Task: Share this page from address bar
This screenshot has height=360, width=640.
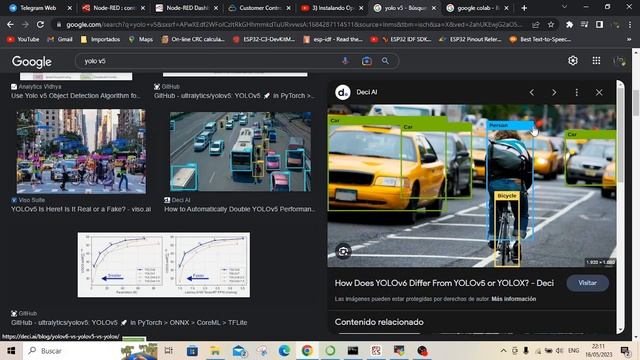Action: (536, 24)
